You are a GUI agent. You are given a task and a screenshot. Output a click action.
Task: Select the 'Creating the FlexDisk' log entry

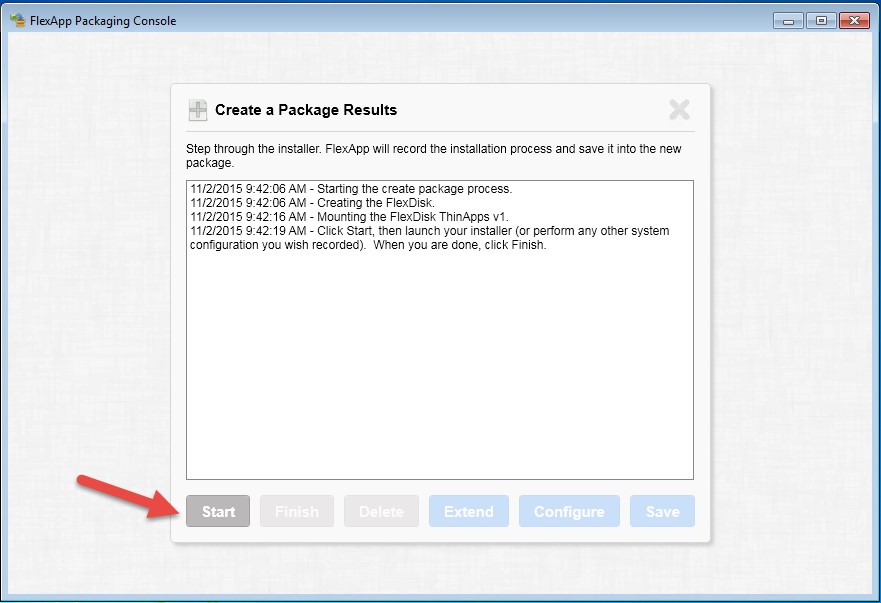(x=312, y=203)
